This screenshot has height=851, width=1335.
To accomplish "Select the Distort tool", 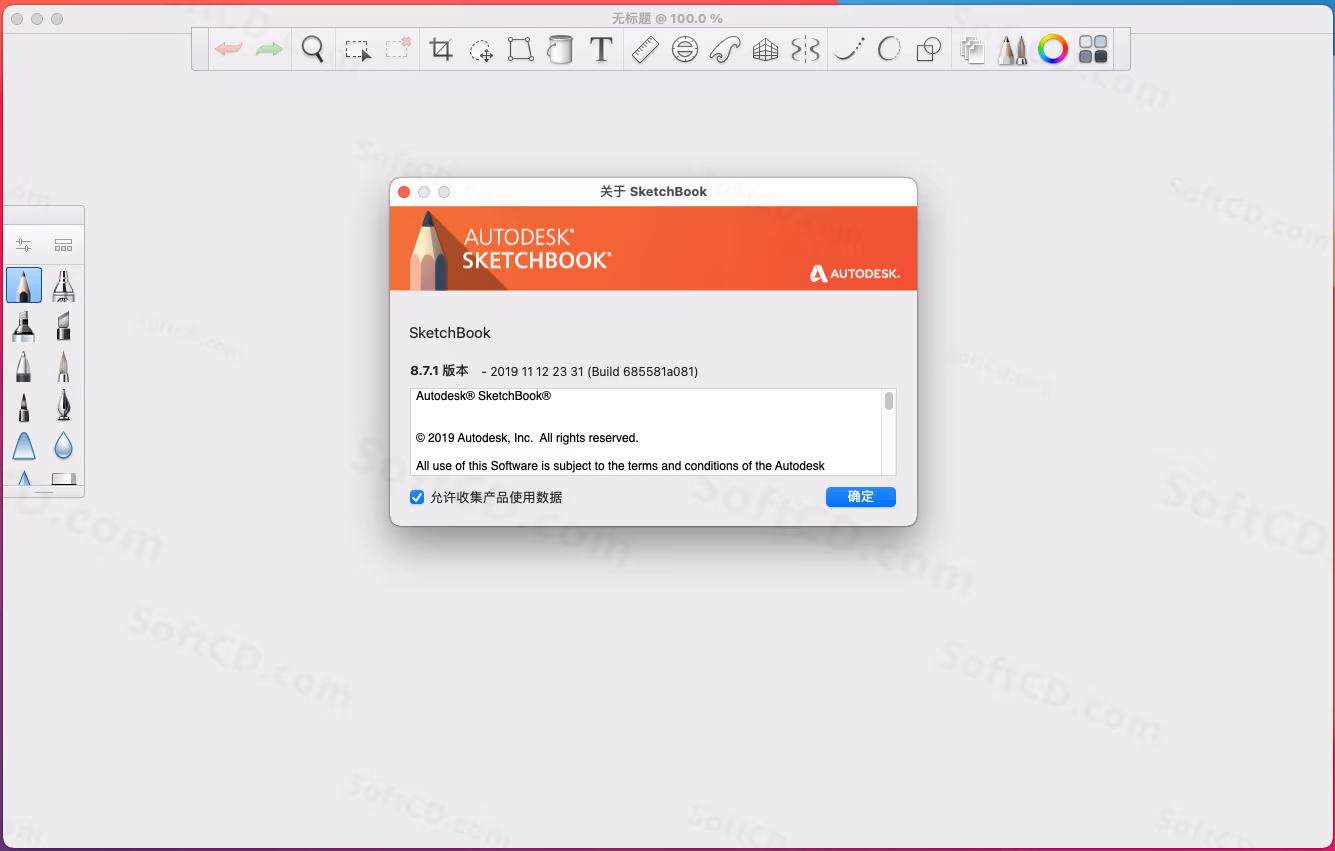I will click(x=521, y=49).
